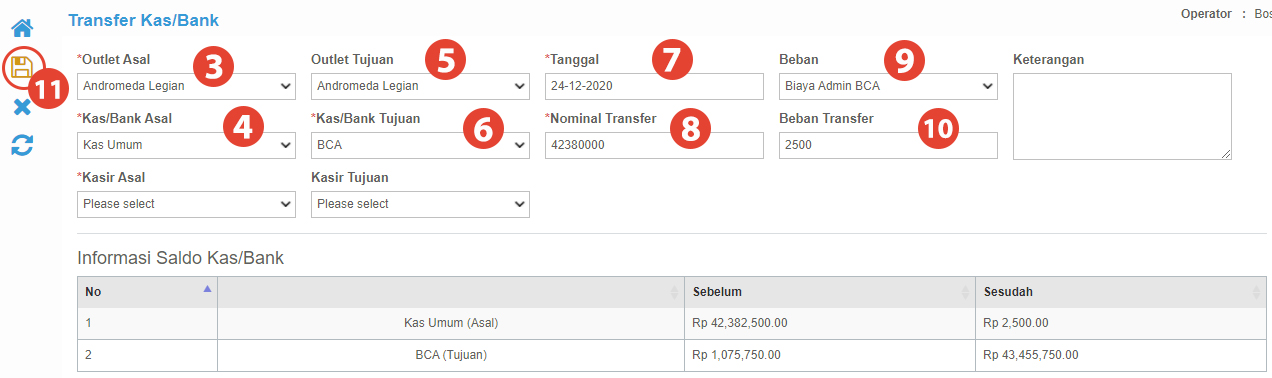1272x378 pixels.
Task: Choose a Kasir Asal from Please select
Action: pos(186,204)
